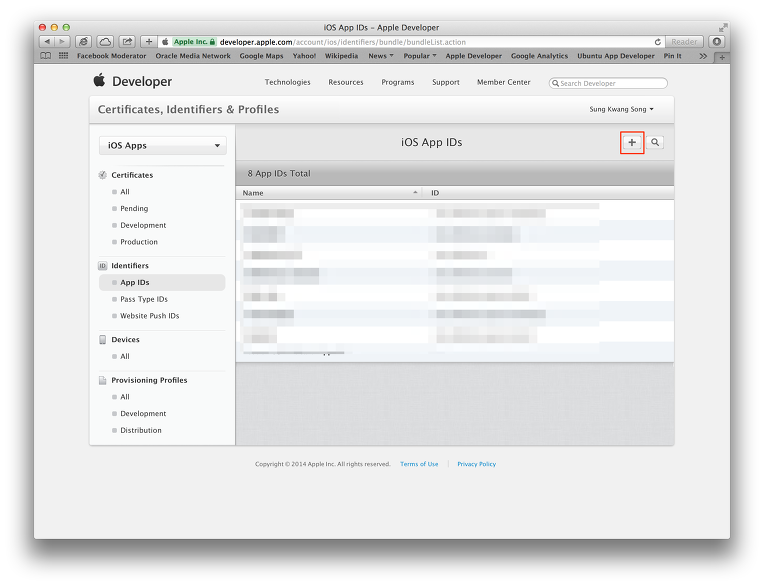
Task: Open a new tab with the tab bar plus
Action: (722, 57)
